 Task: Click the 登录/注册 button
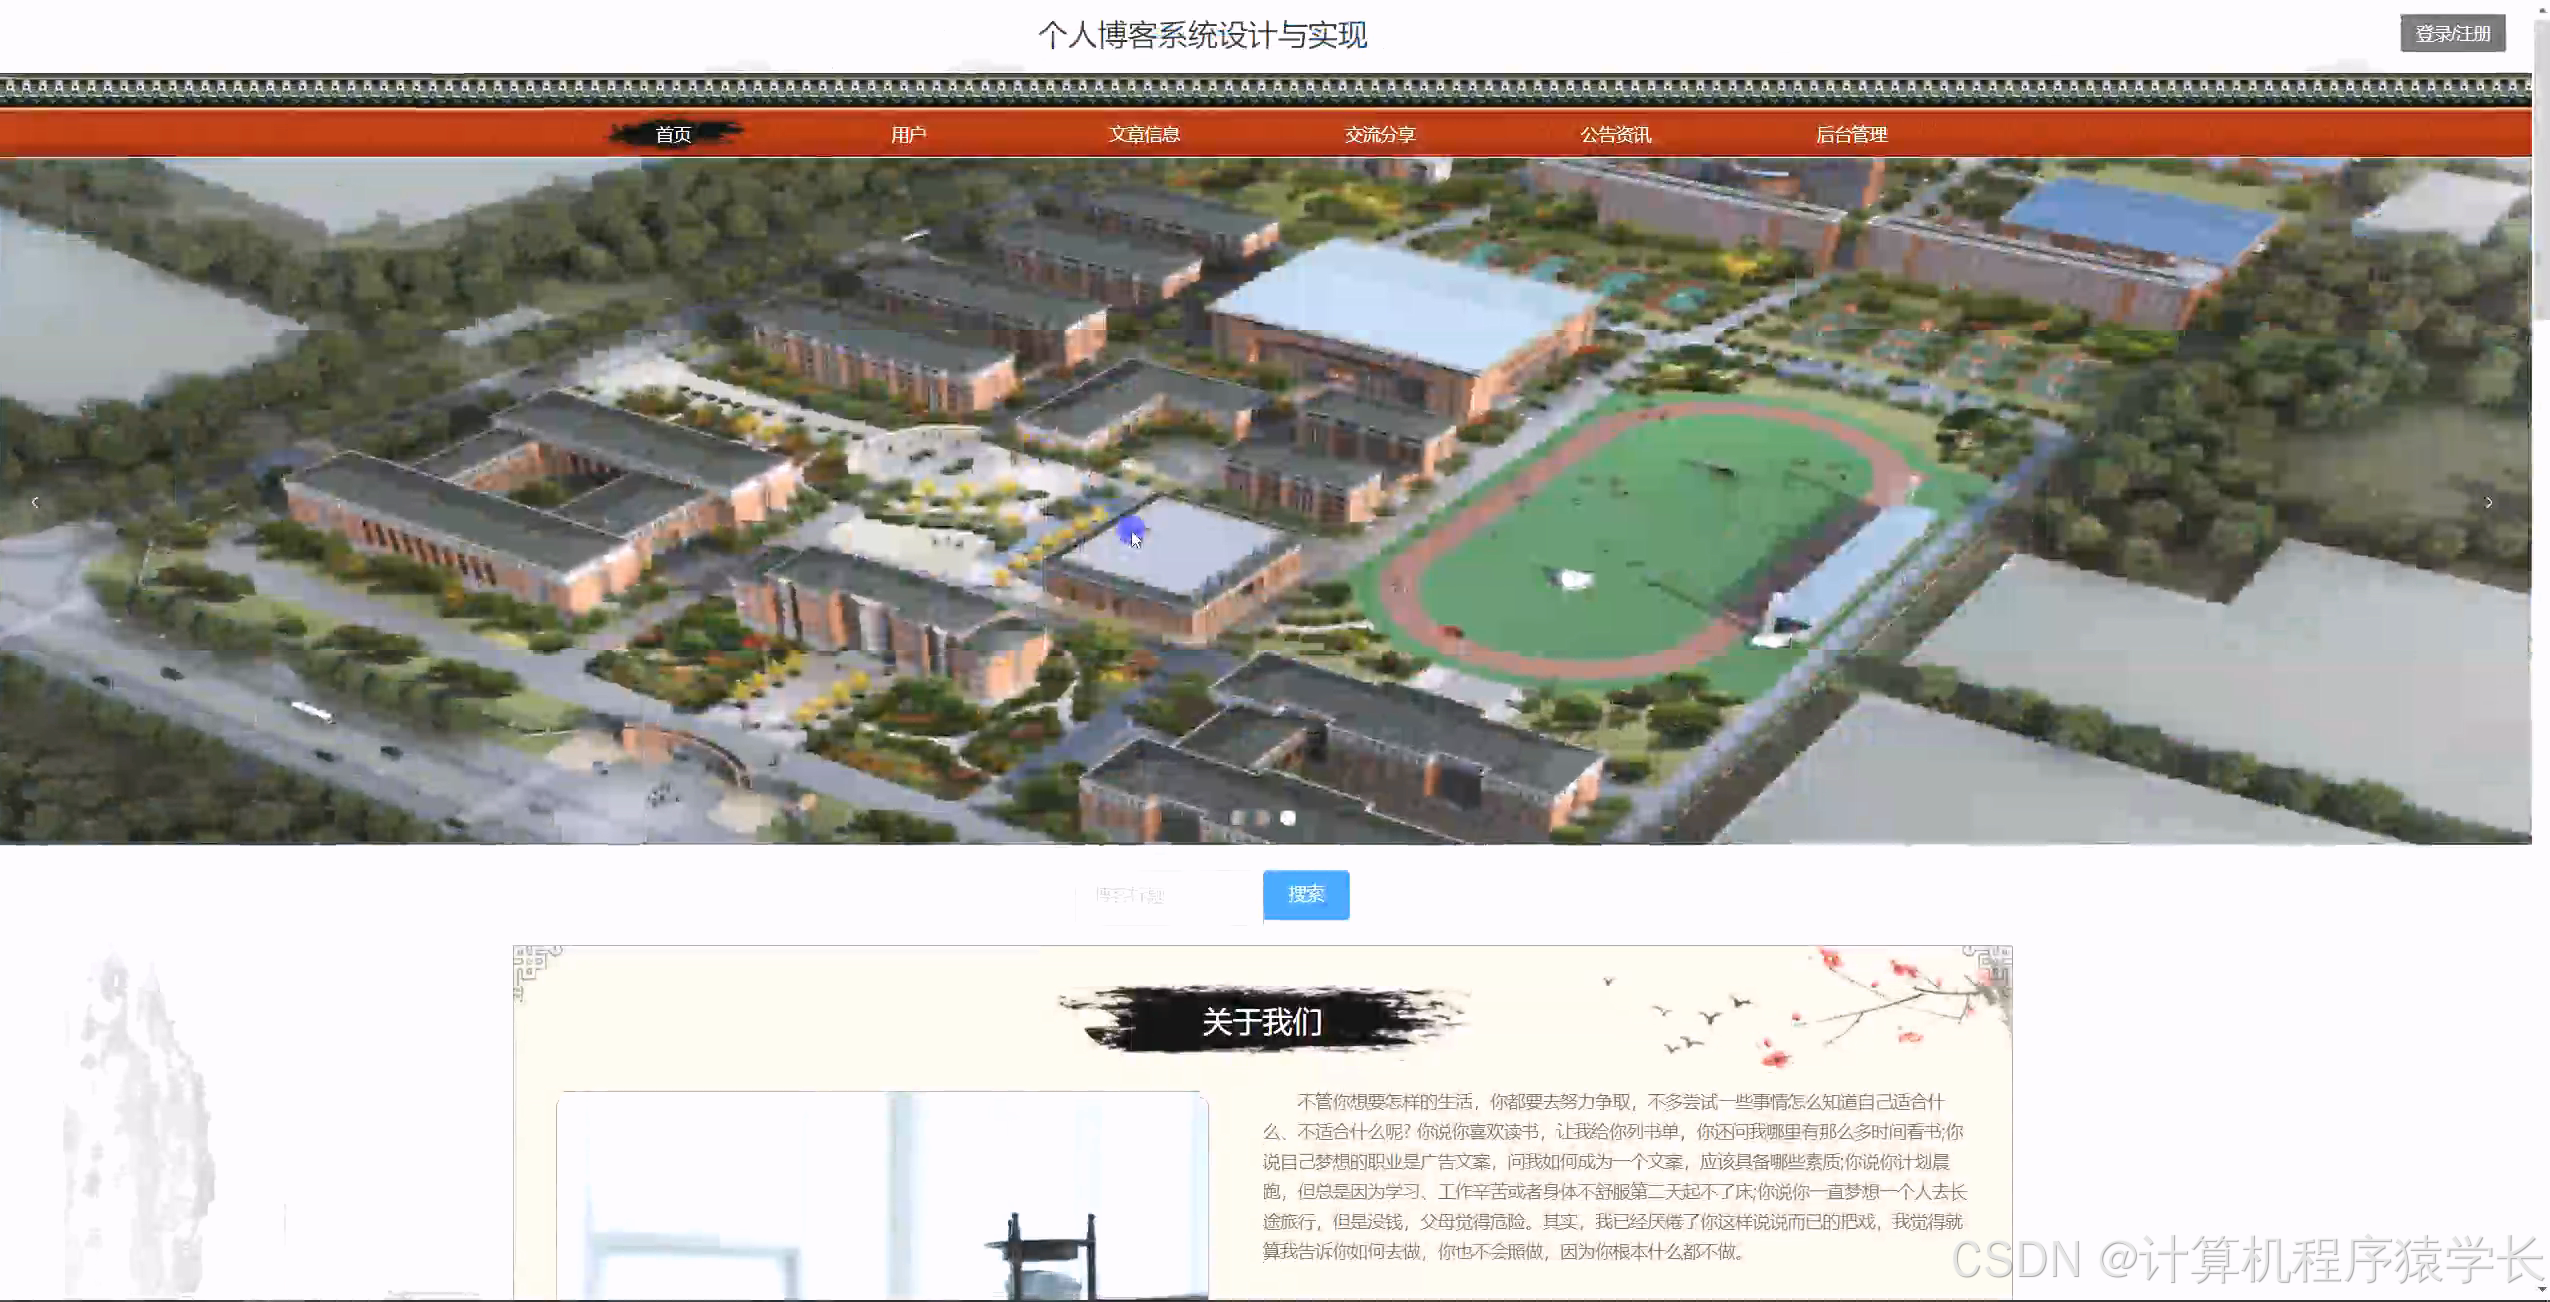tap(2452, 33)
